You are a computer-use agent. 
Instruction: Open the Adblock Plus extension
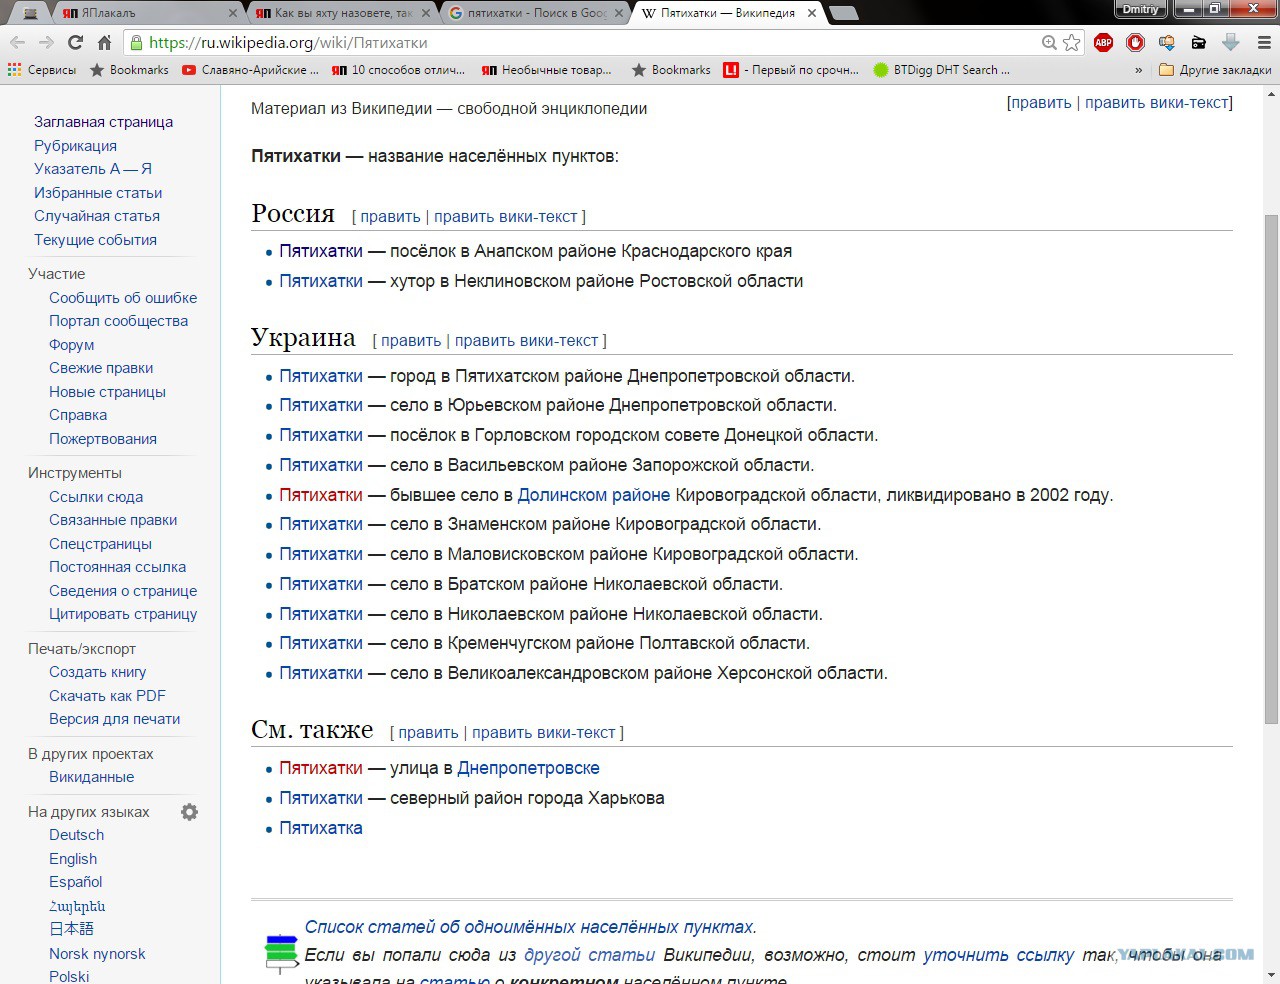tap(1103, 42)
